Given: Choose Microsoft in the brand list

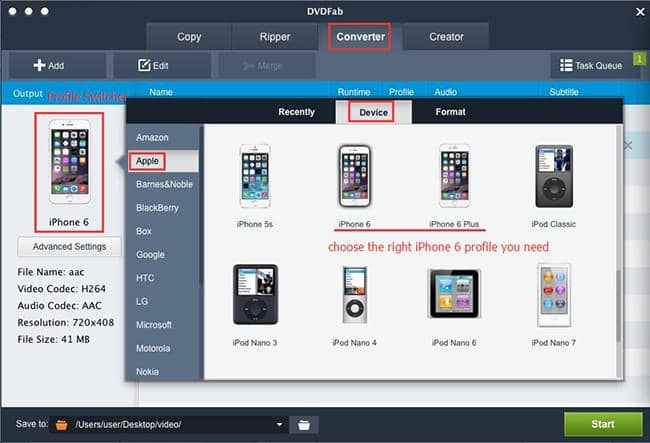Looking at the screenshot, I should tap(162, 325).
